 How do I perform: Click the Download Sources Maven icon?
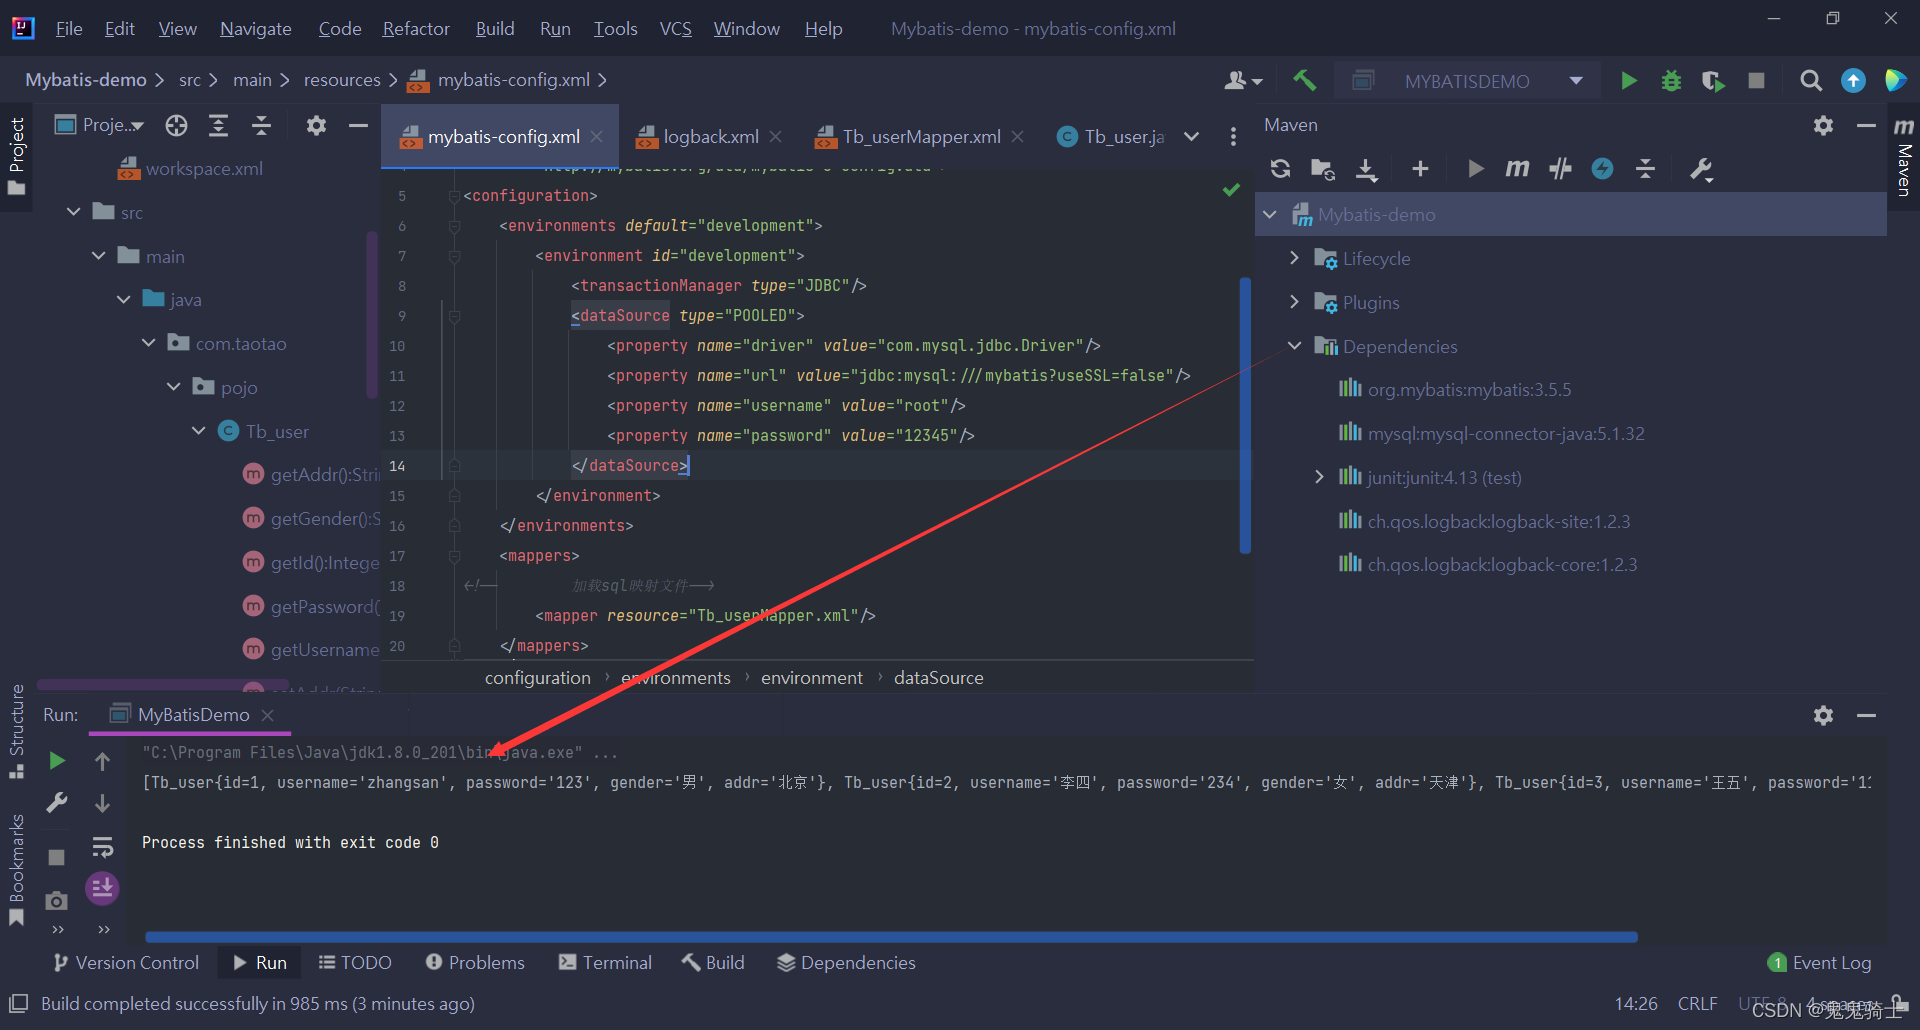tap(1366, 169)
